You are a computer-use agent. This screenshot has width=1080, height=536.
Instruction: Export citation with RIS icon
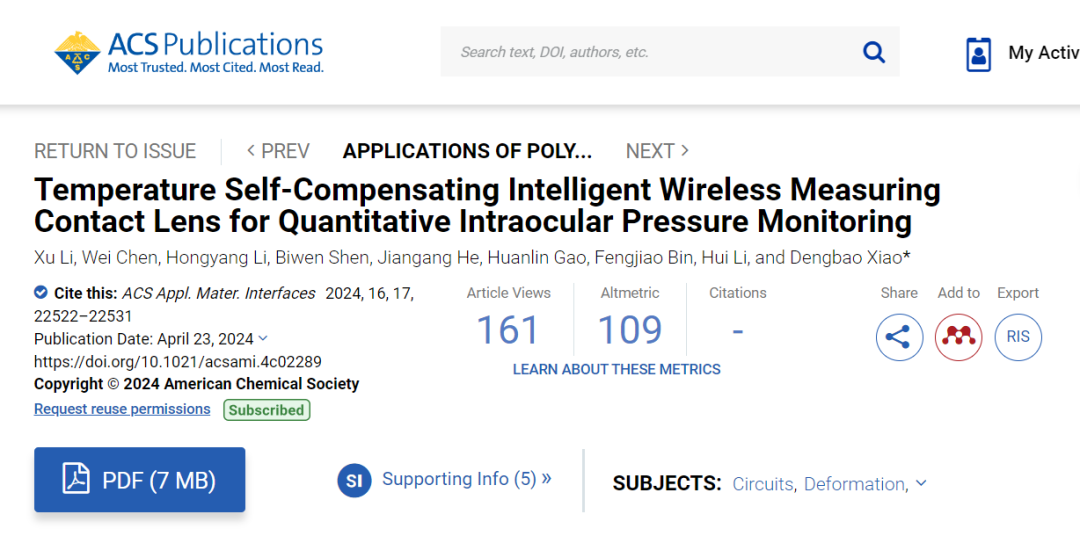(x=1018, y=337)
